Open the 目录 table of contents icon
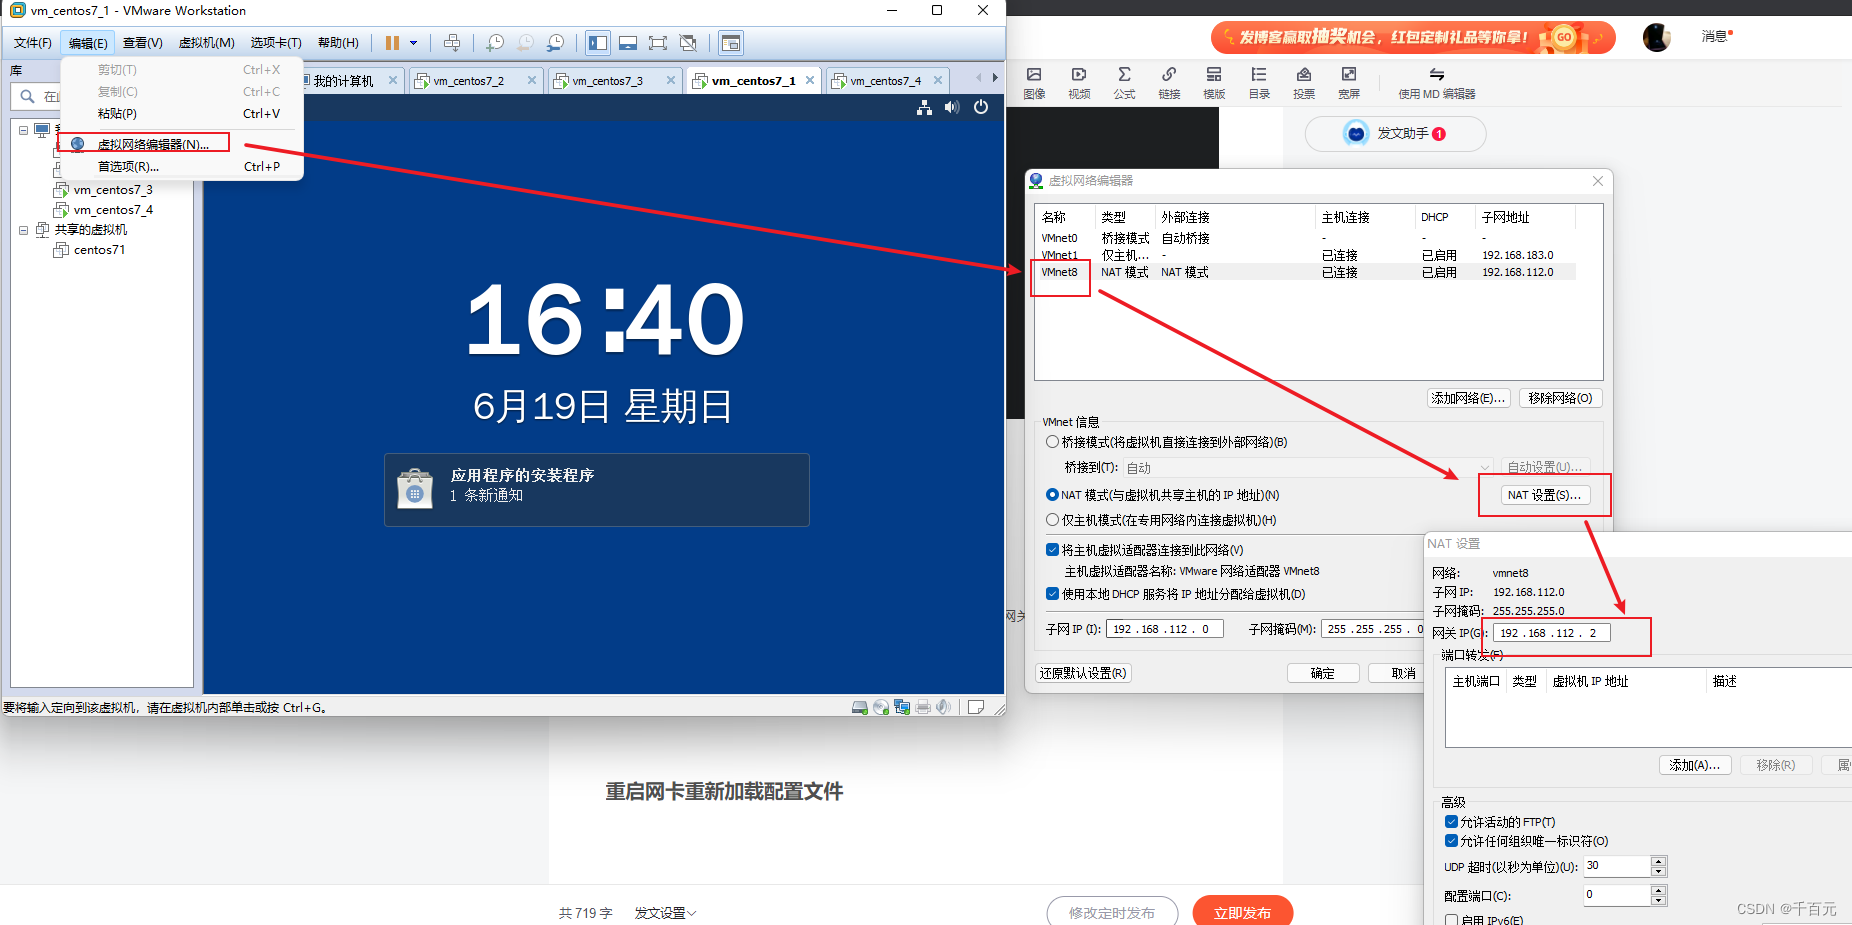1852x925 pixels. coord(1259,82)
